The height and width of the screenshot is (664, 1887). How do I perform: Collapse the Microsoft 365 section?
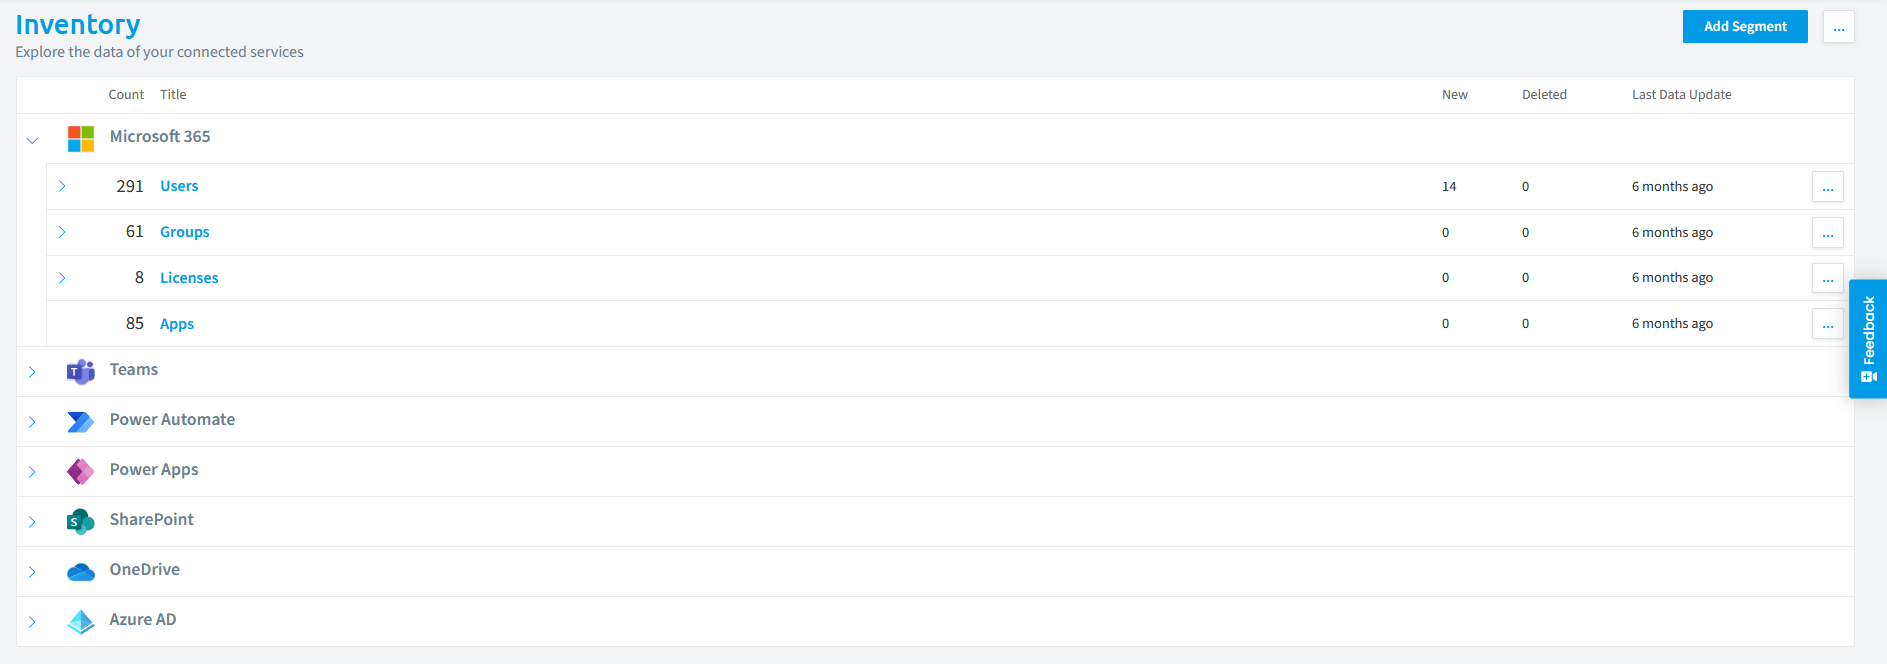[32, 140]
